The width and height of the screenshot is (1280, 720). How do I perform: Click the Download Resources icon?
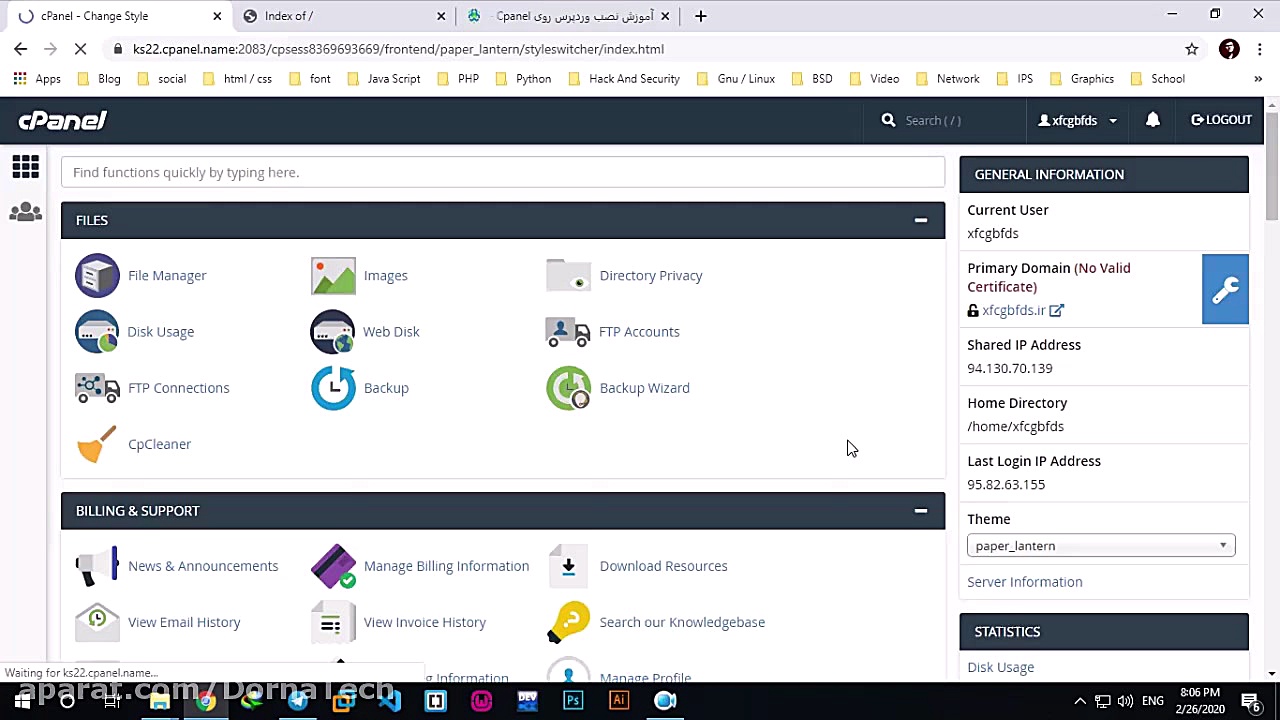569,566
